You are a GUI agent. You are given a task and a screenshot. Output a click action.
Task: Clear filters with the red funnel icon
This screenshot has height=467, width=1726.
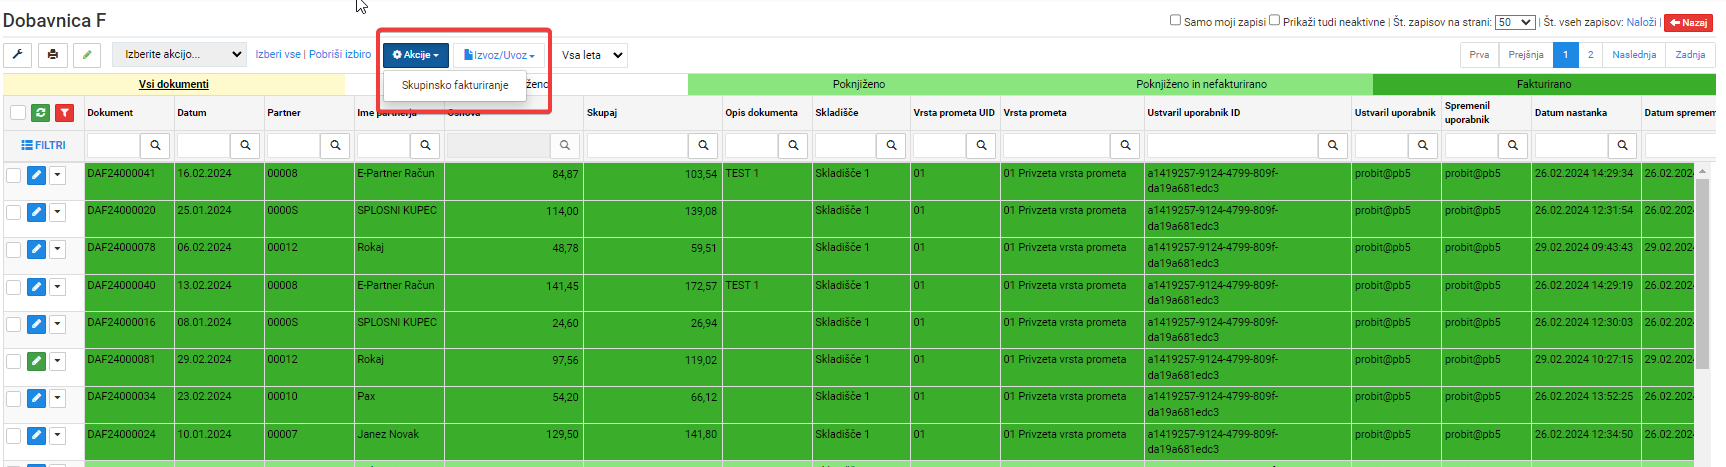[64, 113]
